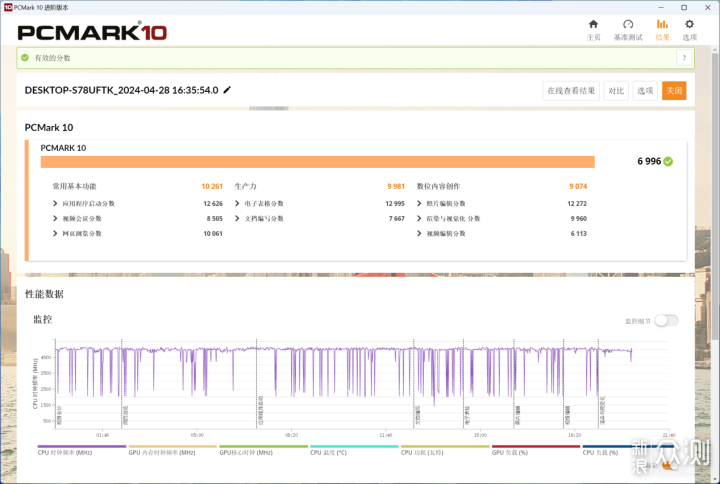Click 在线查看结果 button

point(571,91)
